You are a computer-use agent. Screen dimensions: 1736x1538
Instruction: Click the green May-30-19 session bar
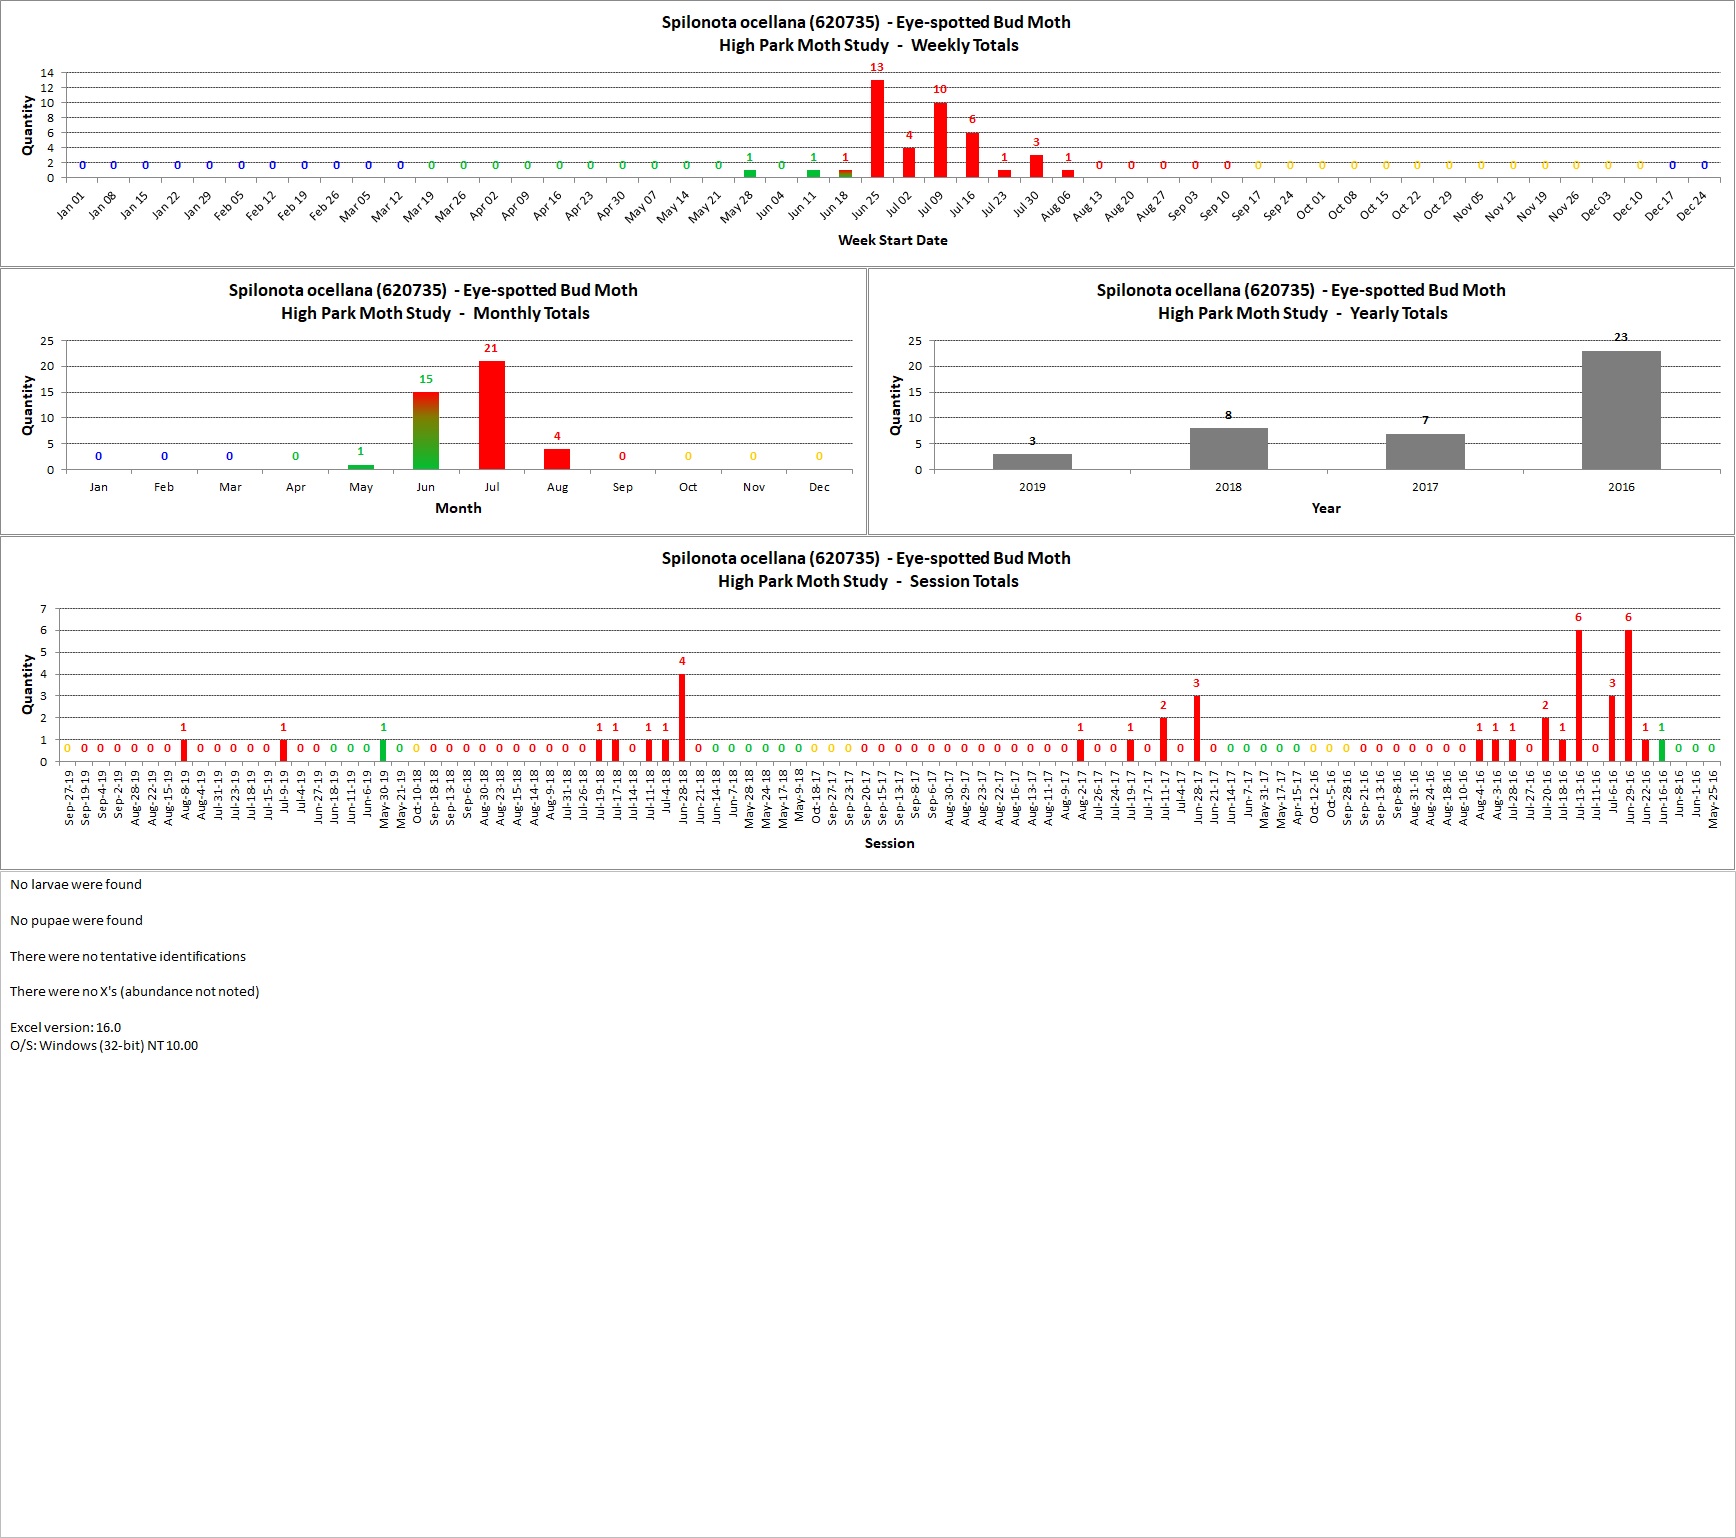click(383, 751)
